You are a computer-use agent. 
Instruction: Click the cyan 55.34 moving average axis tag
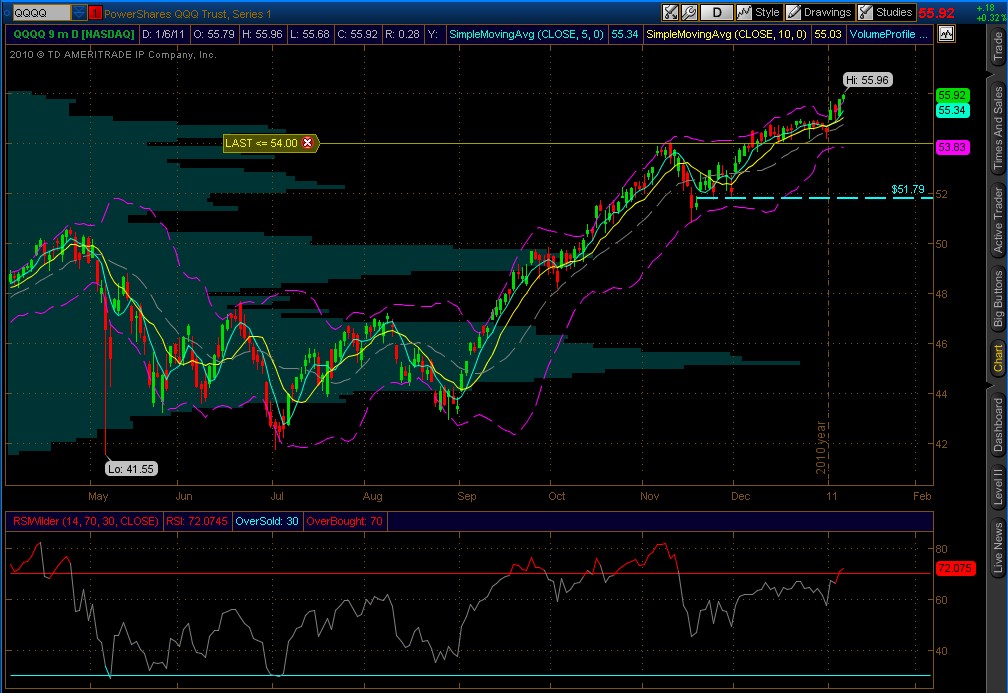[x=951, y=110]
